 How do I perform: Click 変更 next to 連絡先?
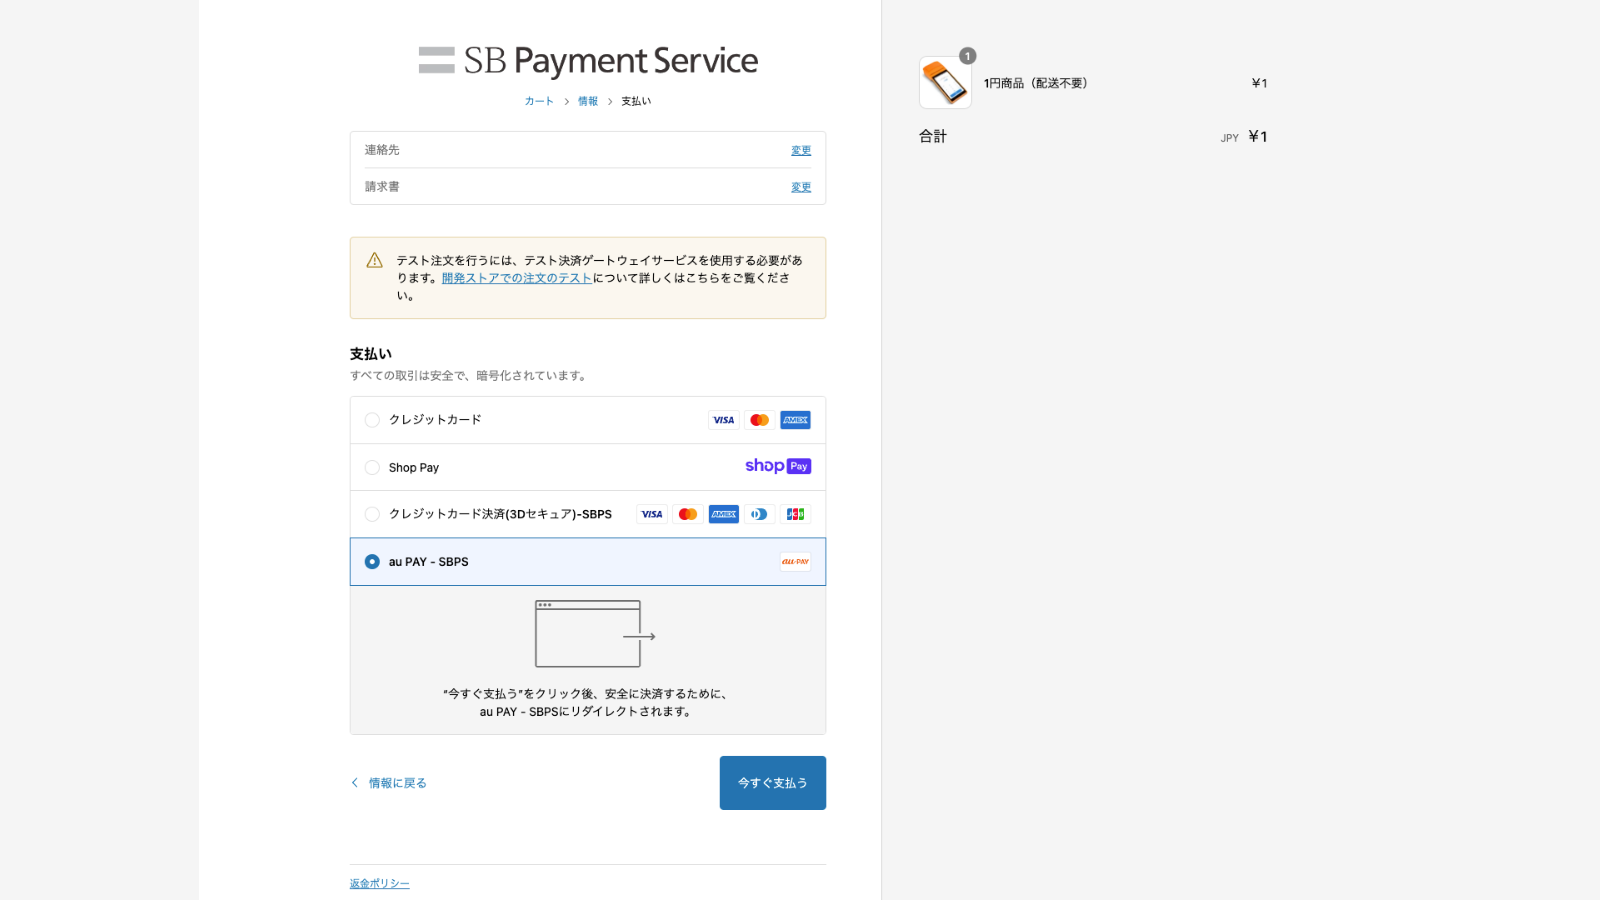(x=801, y=151)
